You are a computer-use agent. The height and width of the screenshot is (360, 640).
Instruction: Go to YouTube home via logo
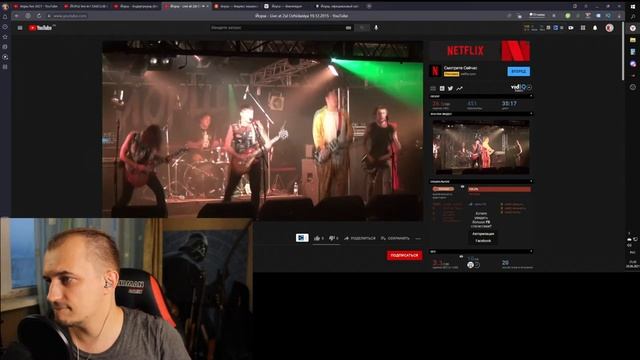[40, 28]
